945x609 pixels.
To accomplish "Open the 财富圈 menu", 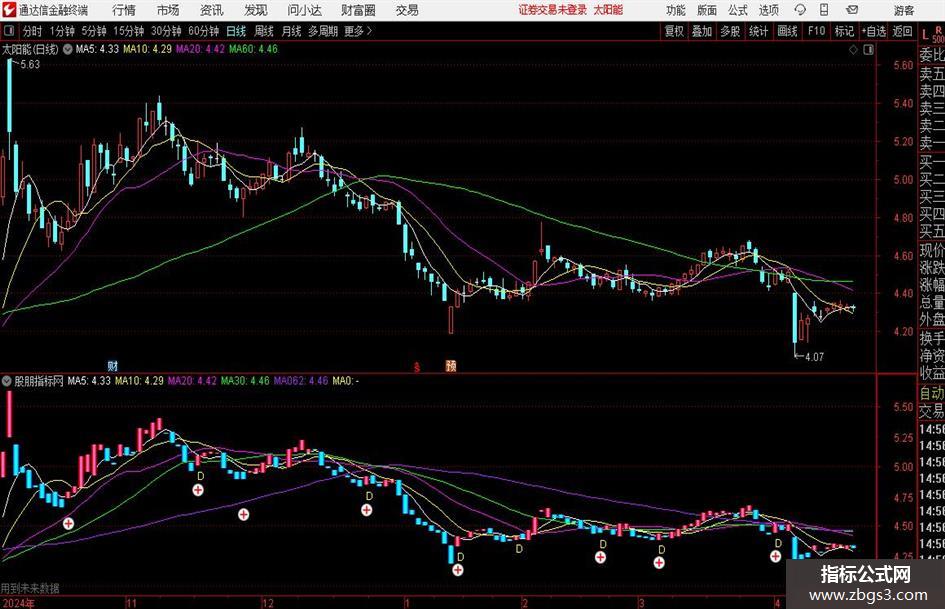I will (x=358, y=10).
